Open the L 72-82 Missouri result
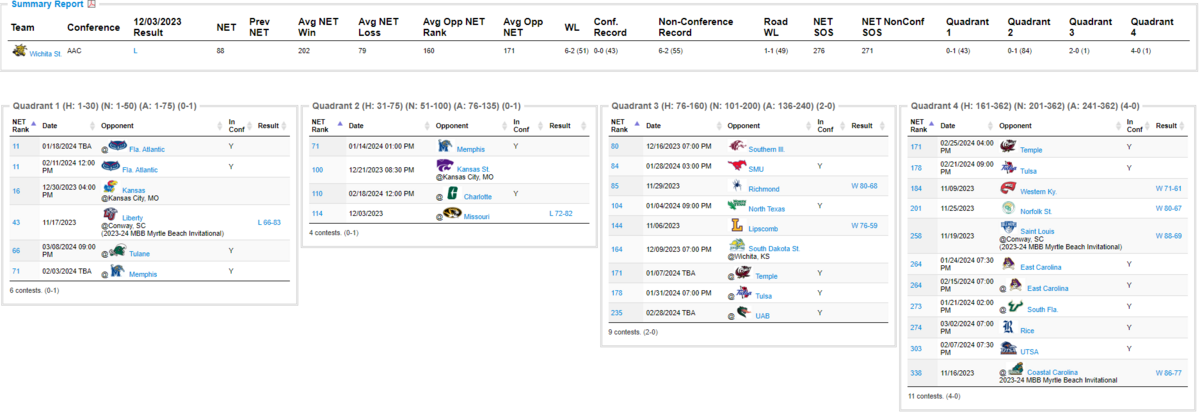Viewport: 1200px width, 412px height. pos(563,214)
